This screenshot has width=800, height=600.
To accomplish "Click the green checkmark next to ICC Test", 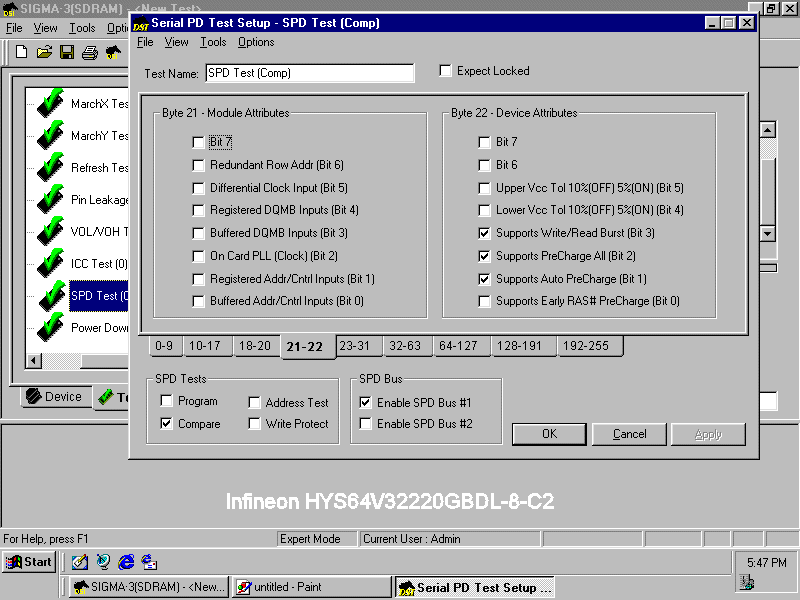I will pyautogui.click(x=50, y=262).
